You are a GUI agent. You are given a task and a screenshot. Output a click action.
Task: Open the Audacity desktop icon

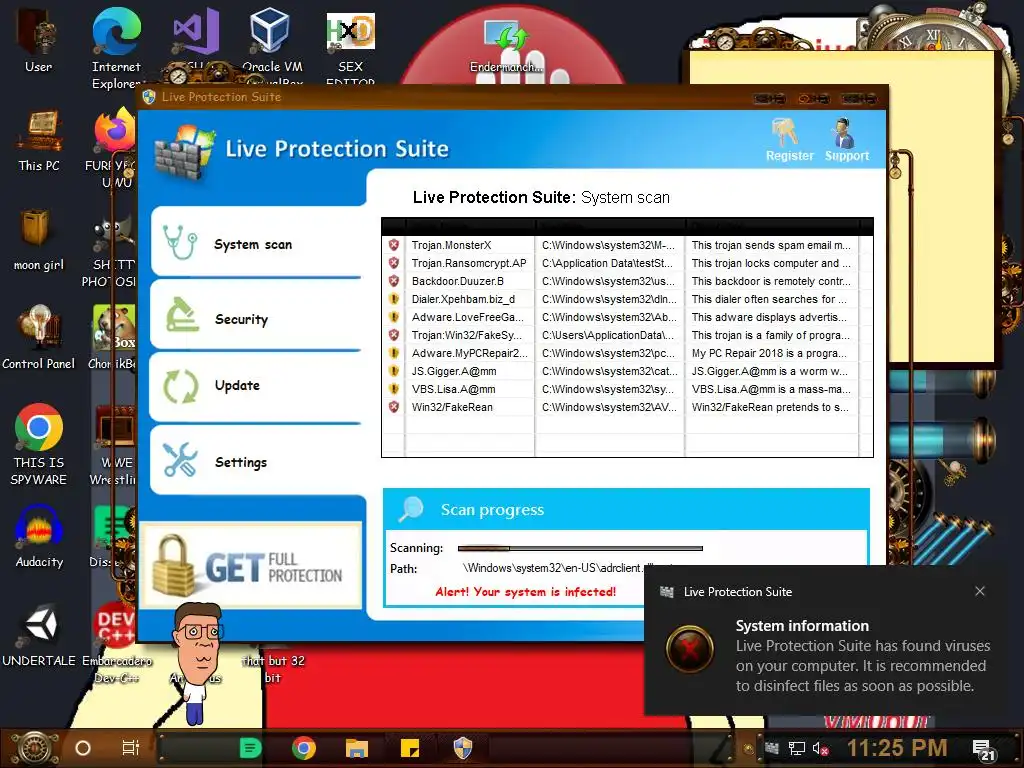point(39,537)
